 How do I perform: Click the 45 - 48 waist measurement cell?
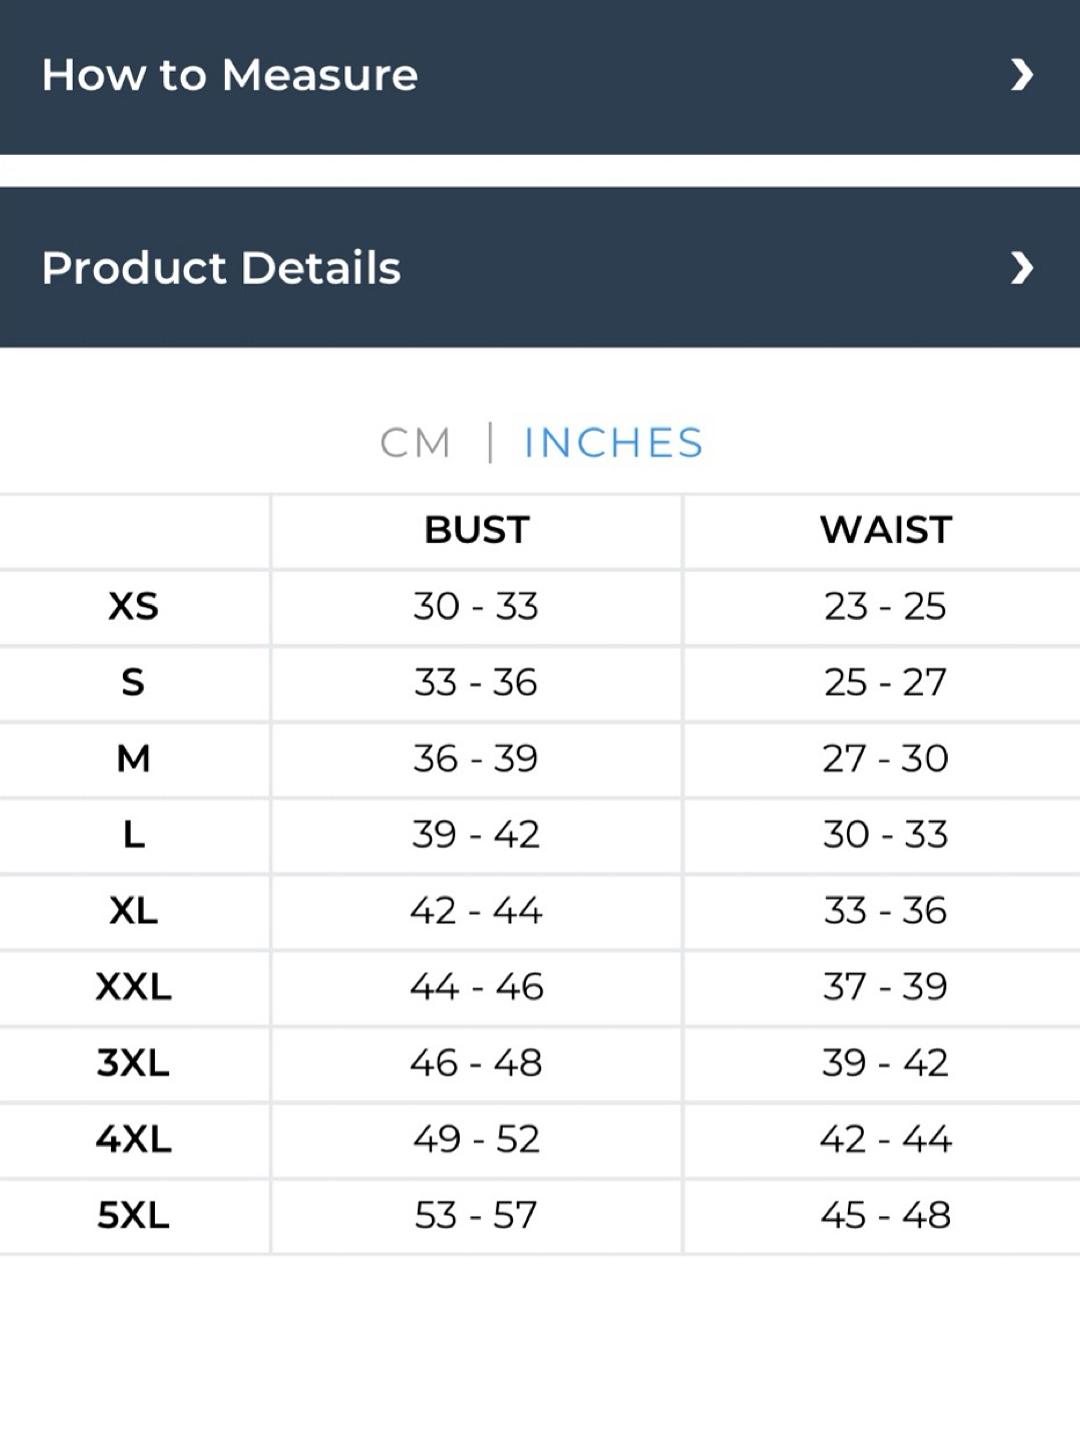point(885,1215)
